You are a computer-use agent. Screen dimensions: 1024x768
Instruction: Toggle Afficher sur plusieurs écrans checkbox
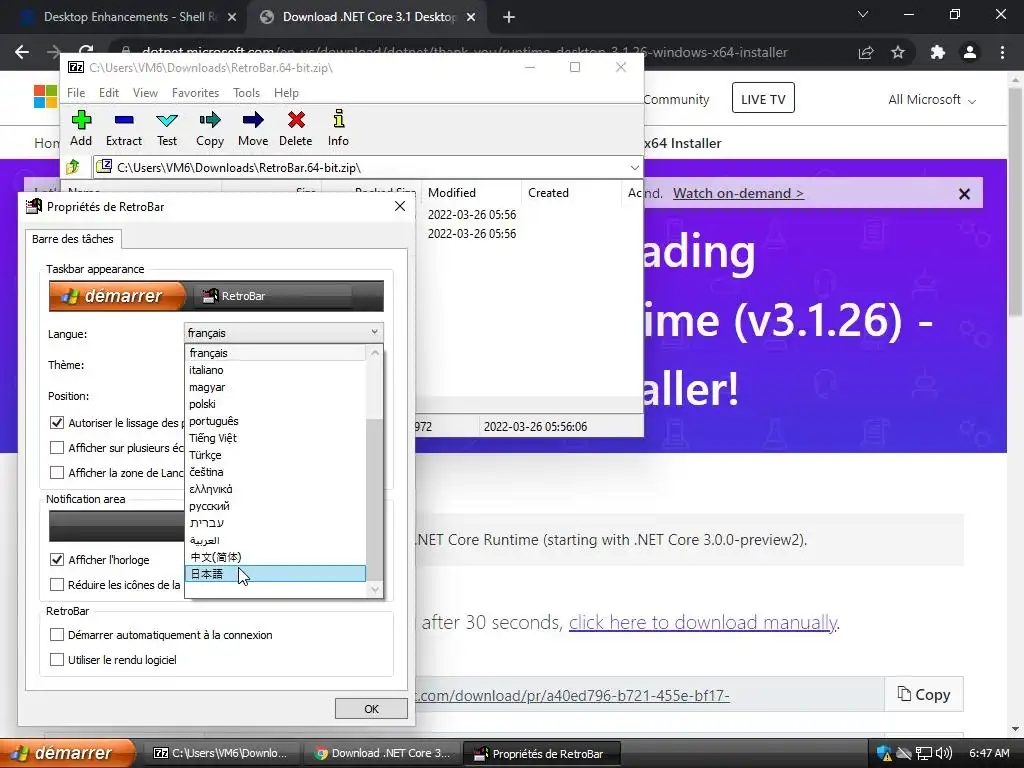coord(57,447)
